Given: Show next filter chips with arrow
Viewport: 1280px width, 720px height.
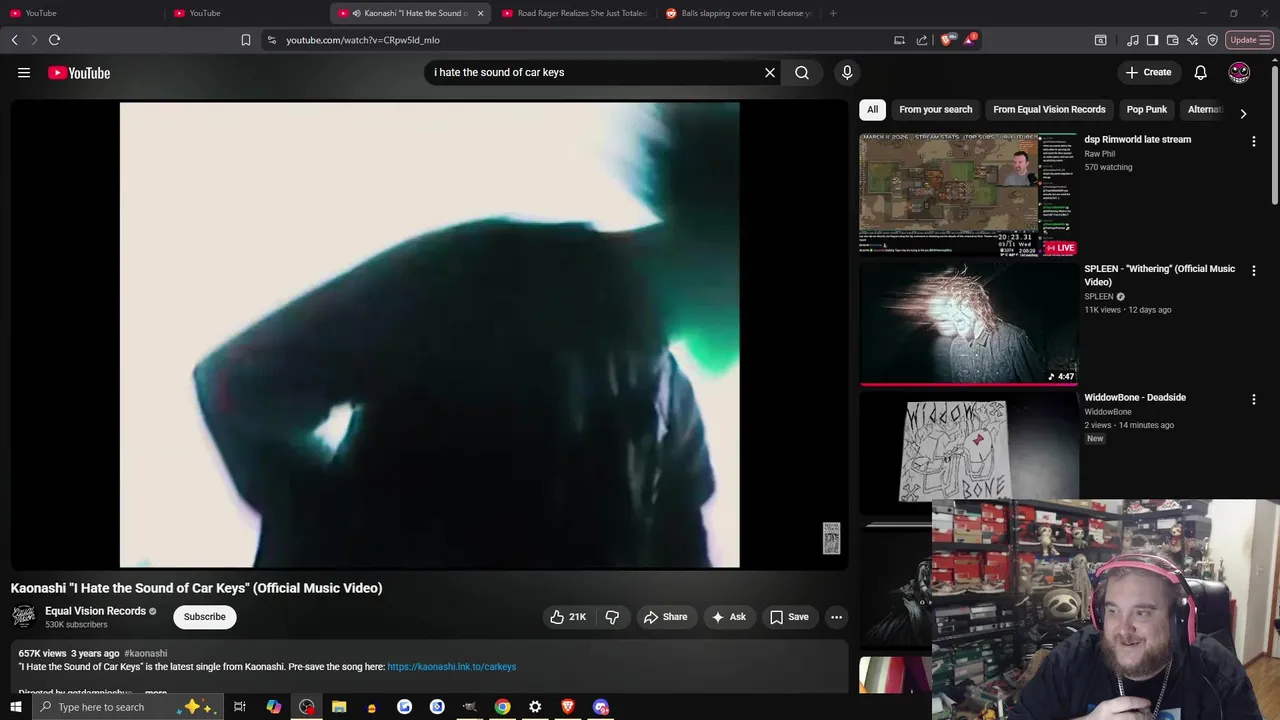Looking at the screenshot, I should 1243,113.
